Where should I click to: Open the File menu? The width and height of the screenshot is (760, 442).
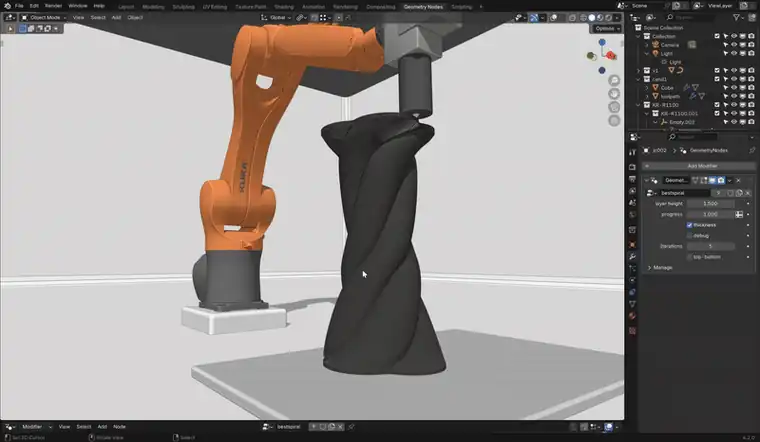coord(19,6)
